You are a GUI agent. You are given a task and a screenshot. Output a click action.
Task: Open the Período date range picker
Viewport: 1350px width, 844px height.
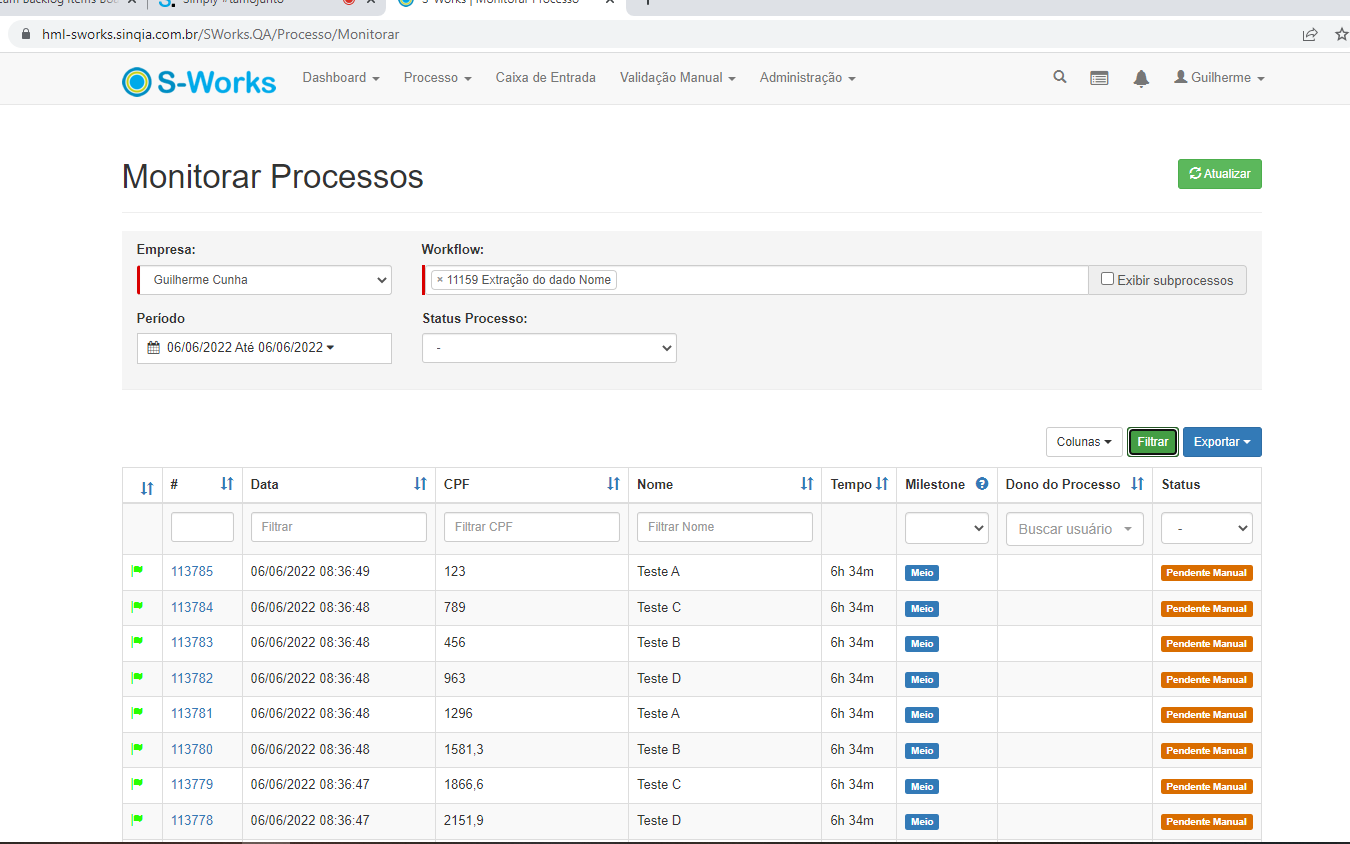pyautogui.click(x=264, y=348)
